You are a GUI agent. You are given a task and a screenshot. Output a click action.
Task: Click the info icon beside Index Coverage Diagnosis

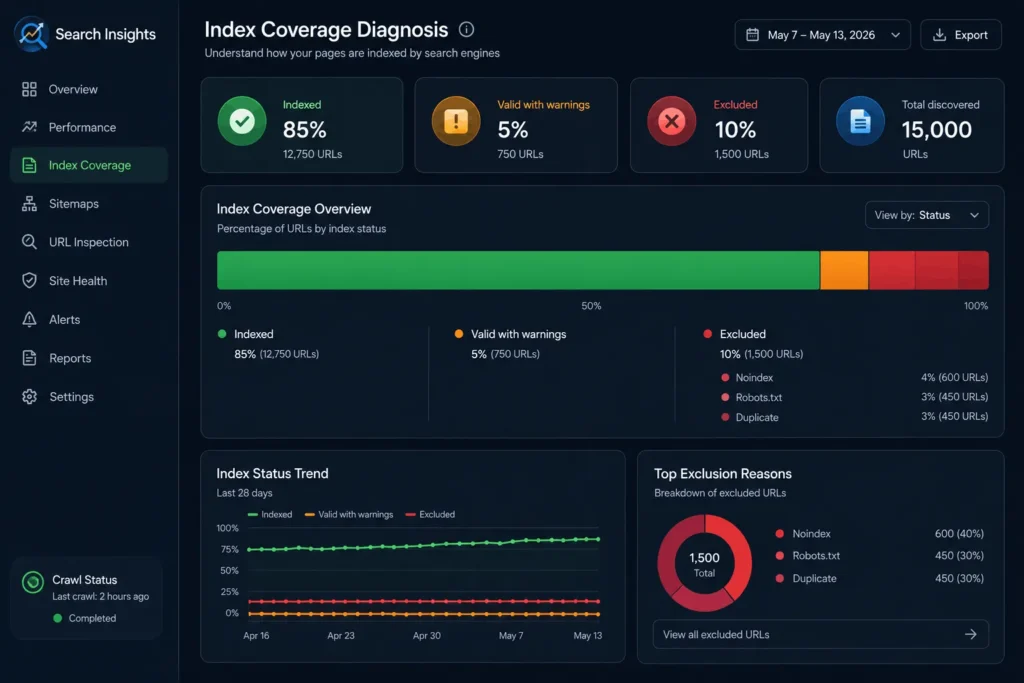click(466, 29)
